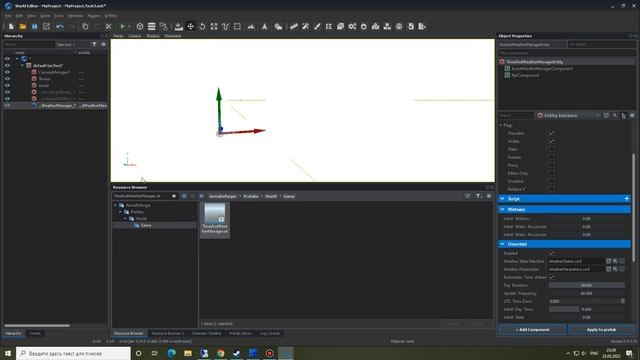
Task: Toggle Automatic Time Advance checkbox
Action: pos(551,277)
